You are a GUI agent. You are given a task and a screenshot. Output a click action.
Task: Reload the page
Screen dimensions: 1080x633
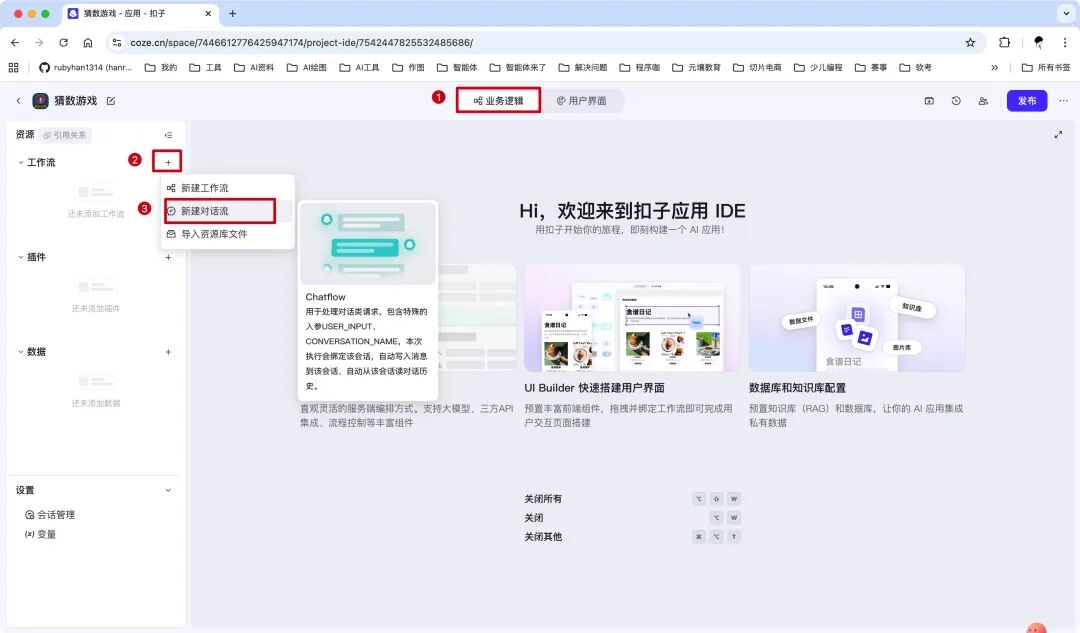[63, 43]
